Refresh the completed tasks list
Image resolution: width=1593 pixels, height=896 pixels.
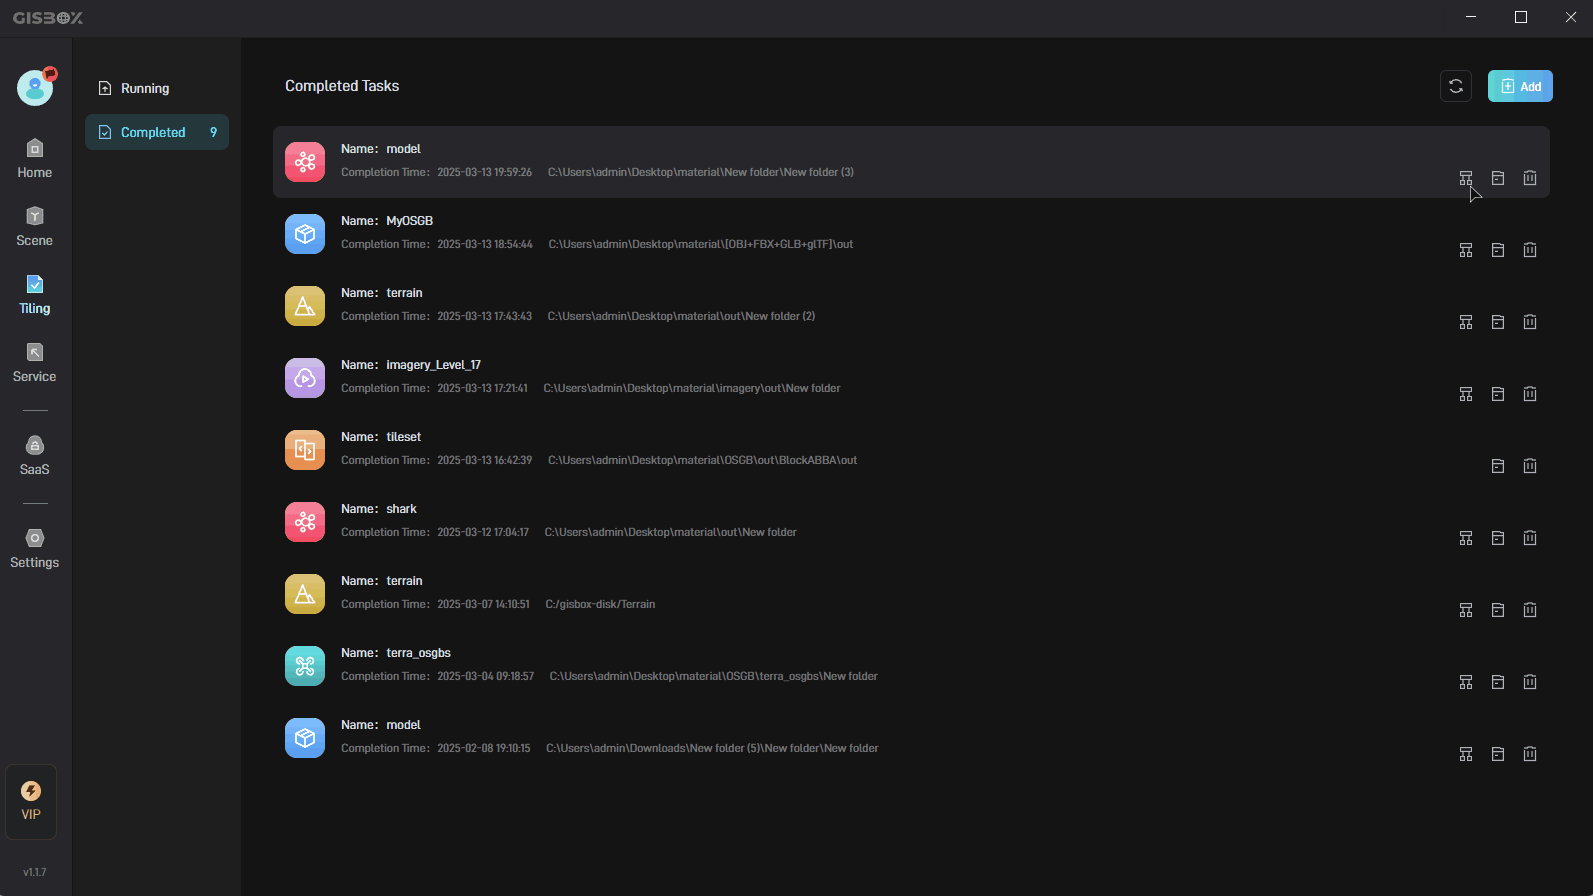coord(1456,86)
